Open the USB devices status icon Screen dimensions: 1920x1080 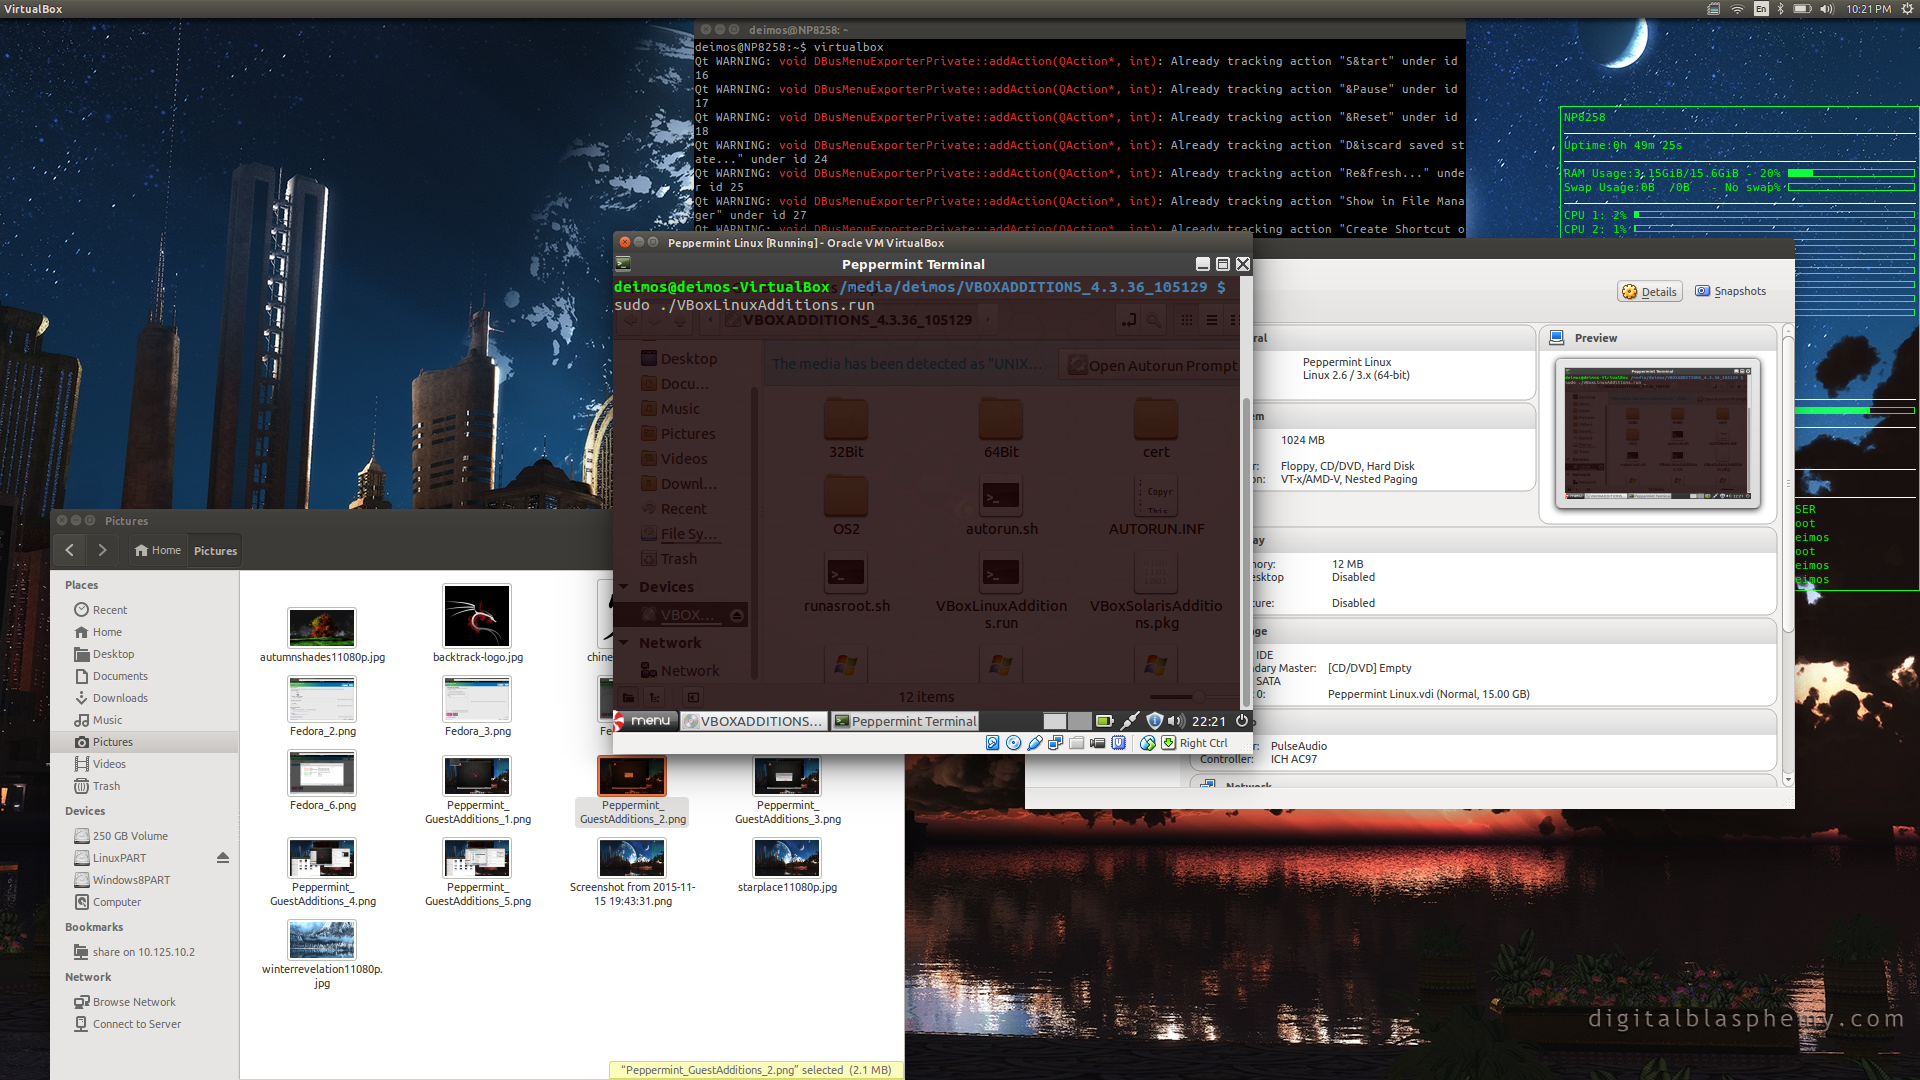pos(1035,743)
